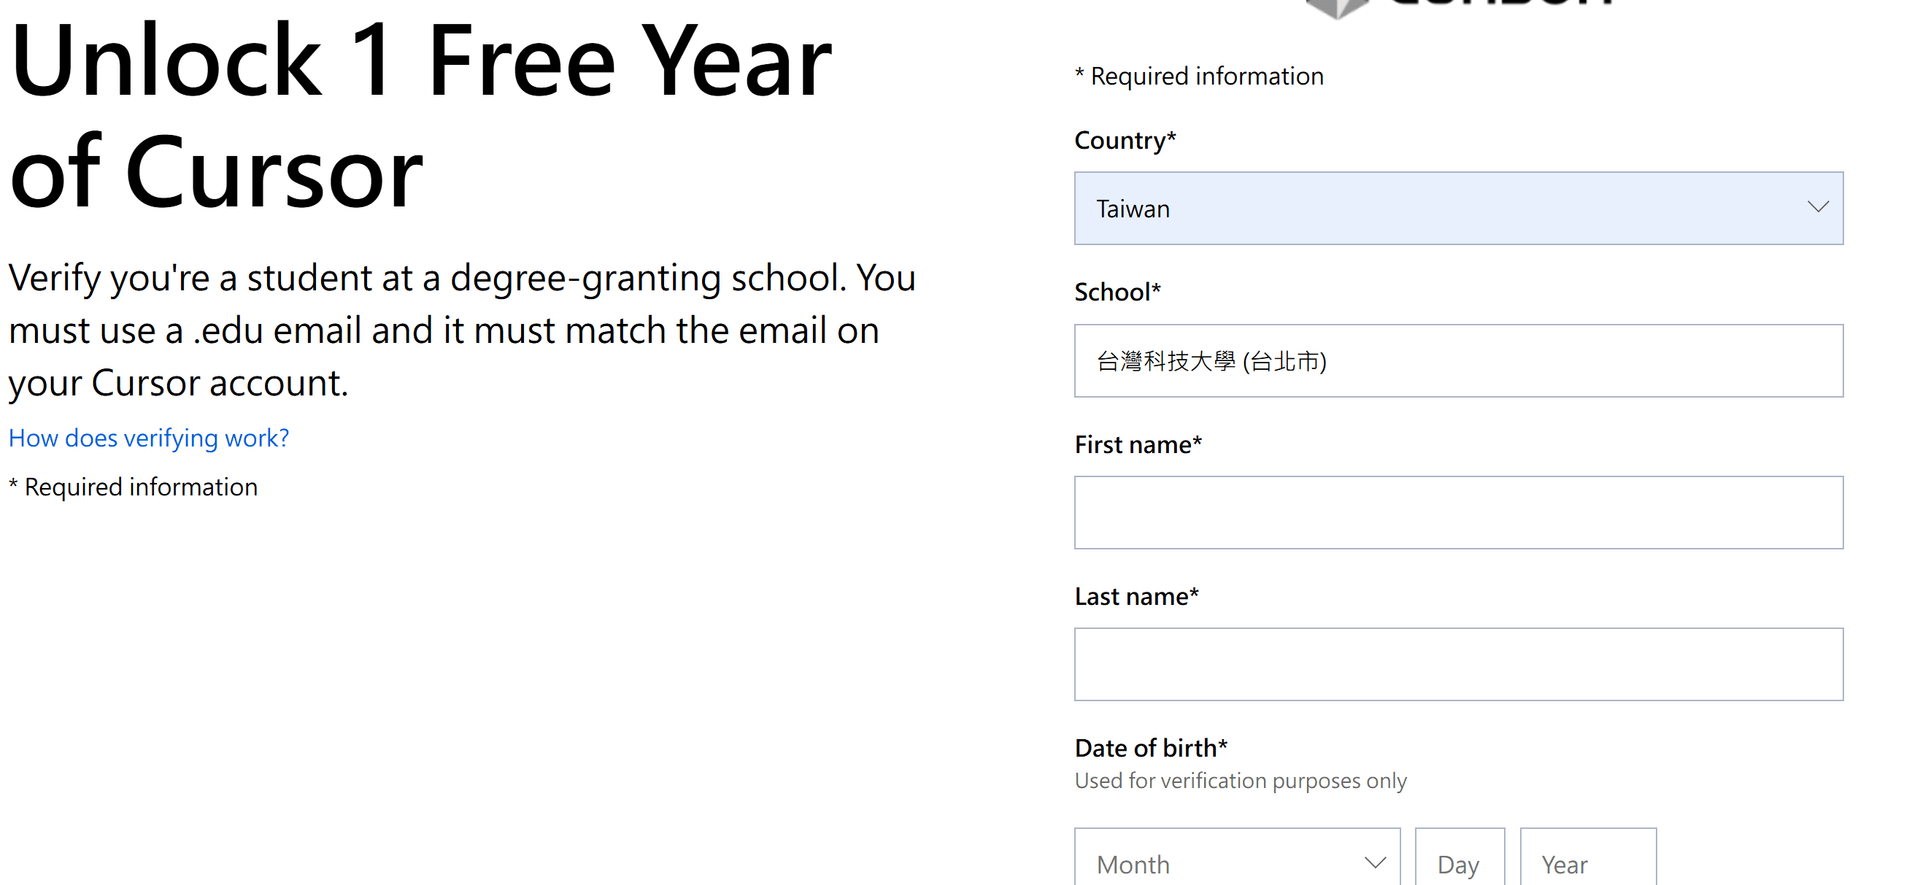Image resolution: width=1920 pixels, height=885 pixels.
Task: Click into the First name input box
Action: (1459, 513)
